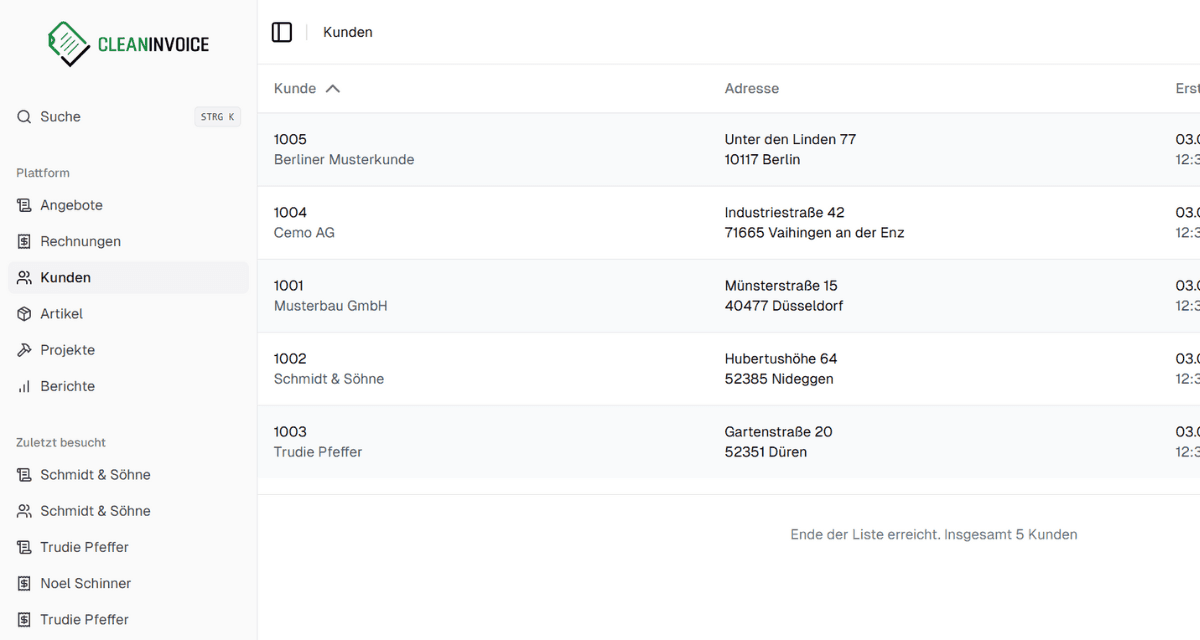The height and width of the screenshot is (640, 1200).
Task: Open customer 1002 Schmidt & Söhne row
Action: coord(729,368)
